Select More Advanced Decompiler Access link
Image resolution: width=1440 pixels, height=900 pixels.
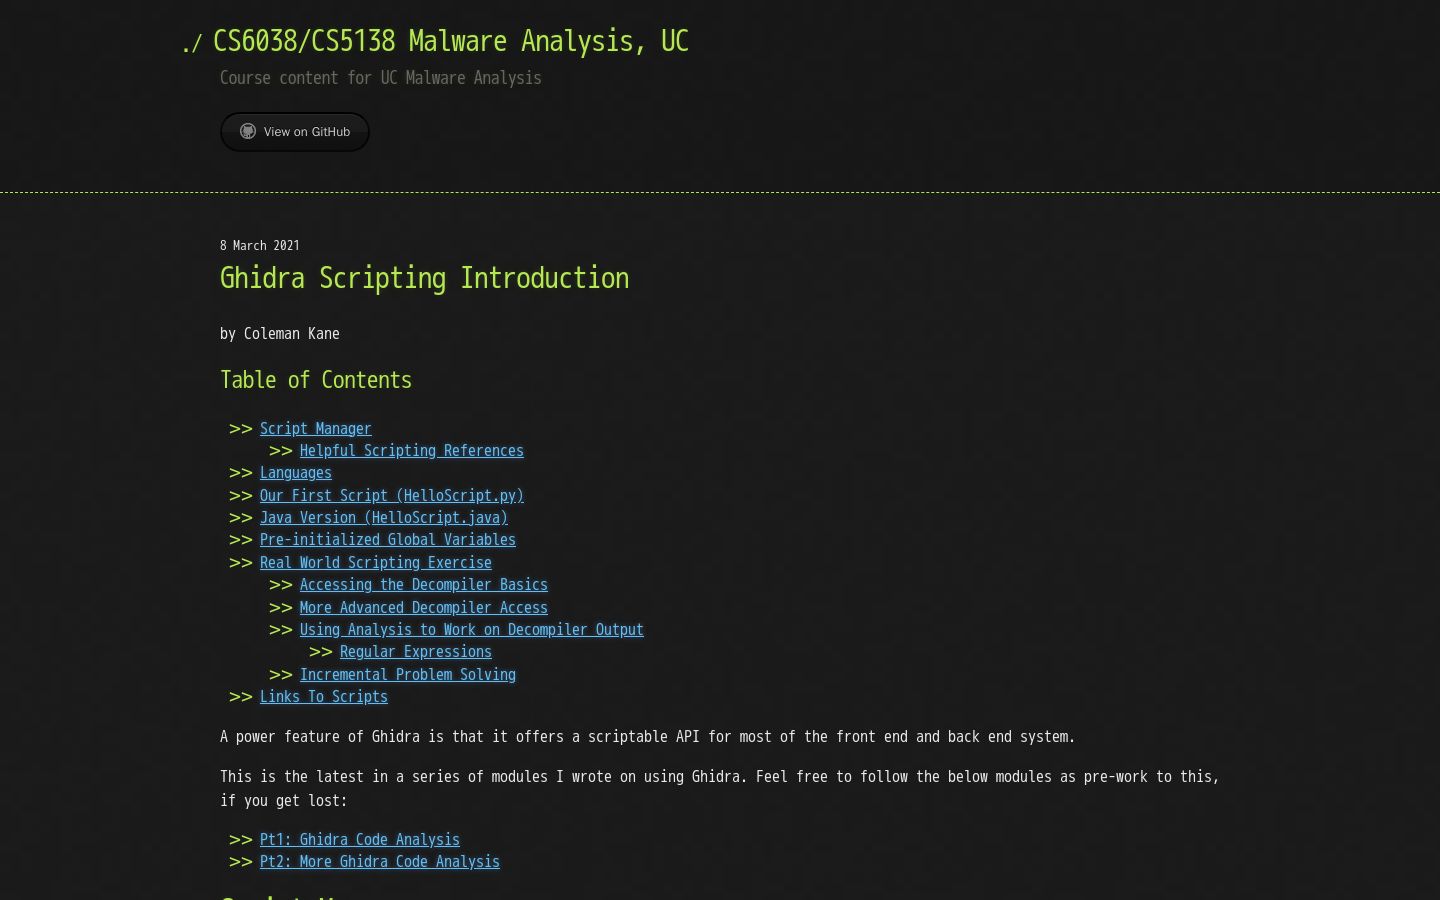424,608
